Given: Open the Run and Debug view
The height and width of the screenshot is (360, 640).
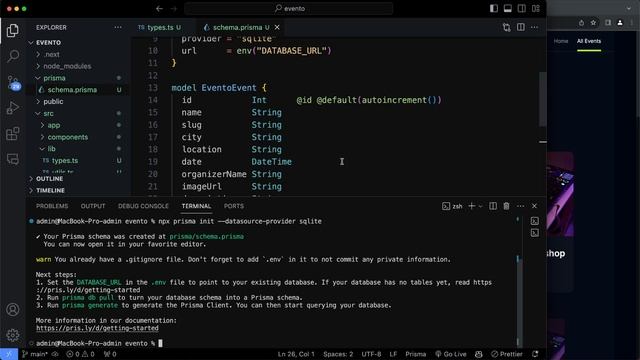Looking at the screenshot, I should coord(13,108).
